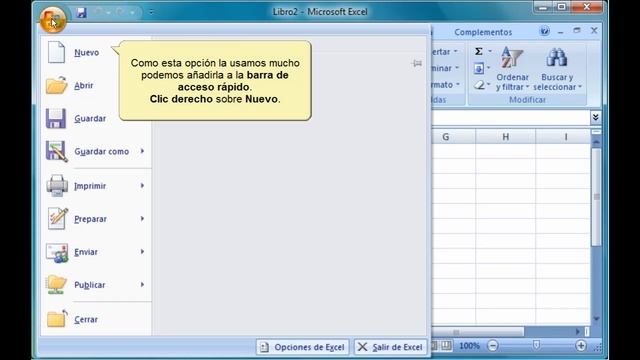Click the Publicar folder icon

click(x=56, y=284)
